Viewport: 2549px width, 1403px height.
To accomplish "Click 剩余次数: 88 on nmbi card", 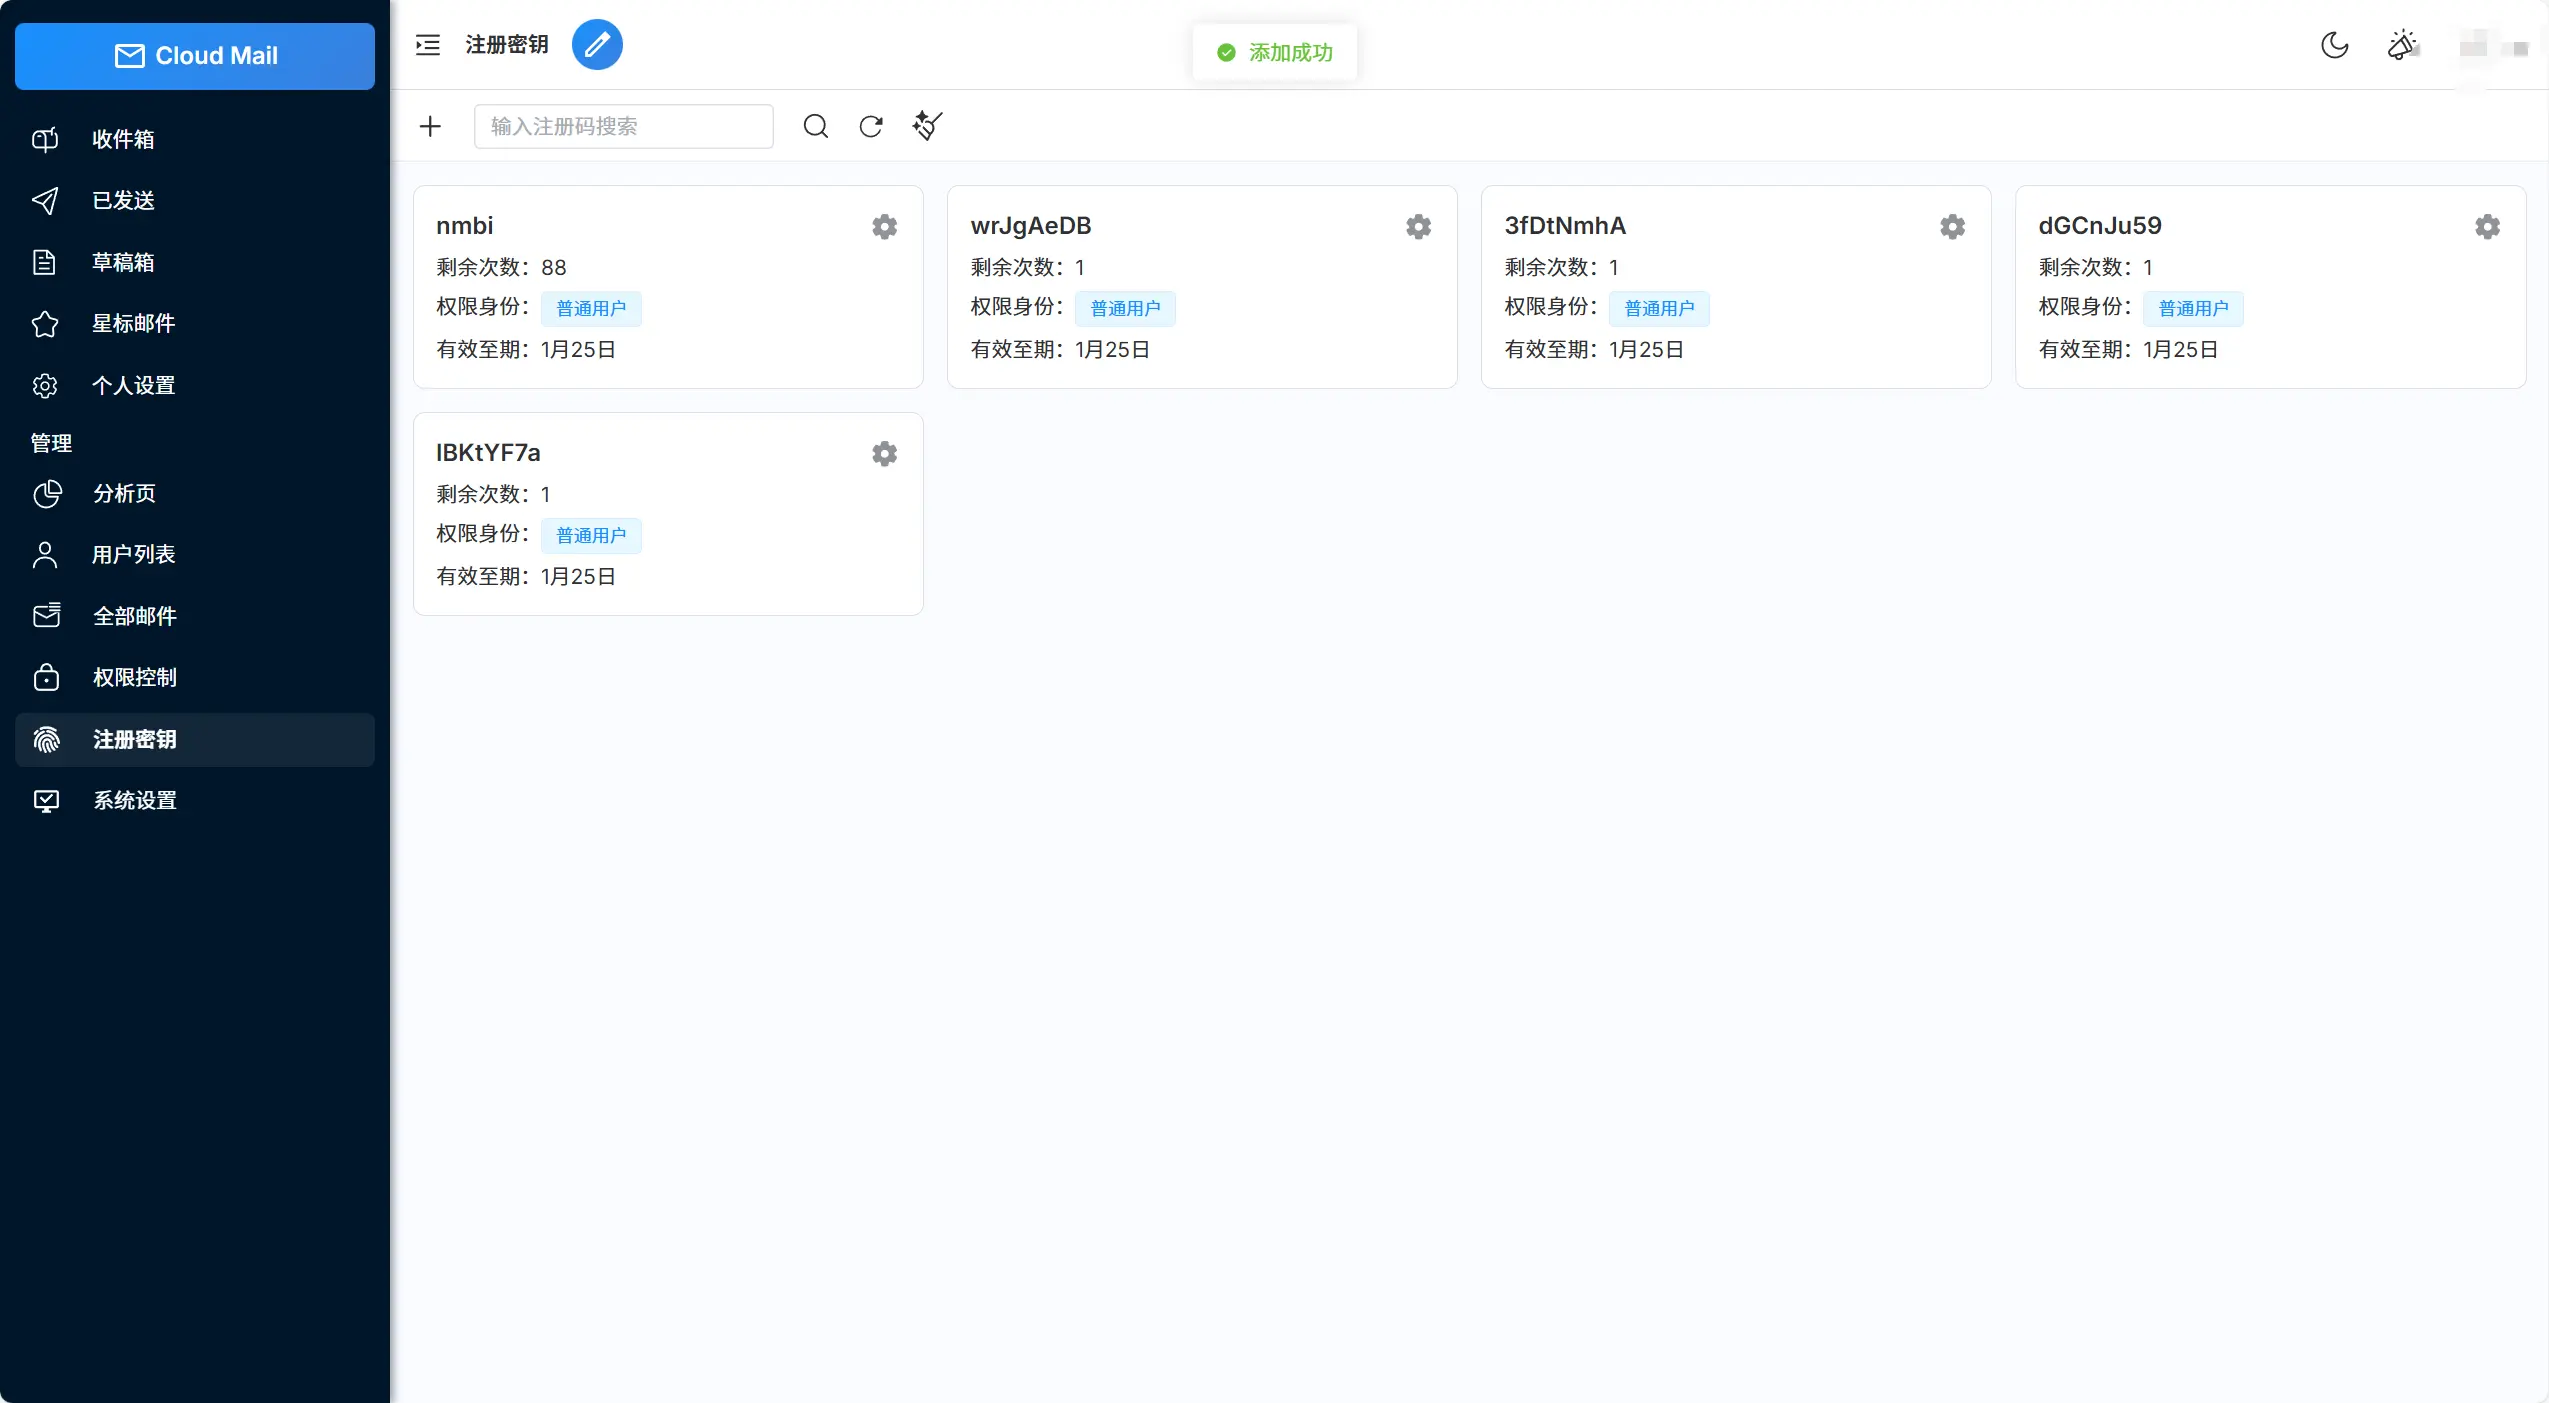I will click(501, 268).
